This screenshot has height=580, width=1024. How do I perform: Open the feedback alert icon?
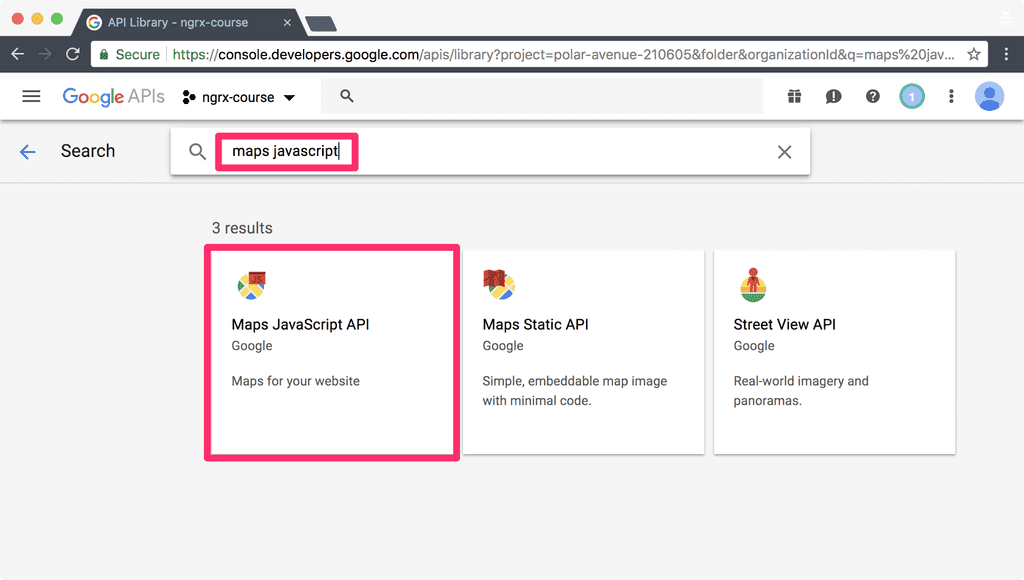tap(833, 97)
